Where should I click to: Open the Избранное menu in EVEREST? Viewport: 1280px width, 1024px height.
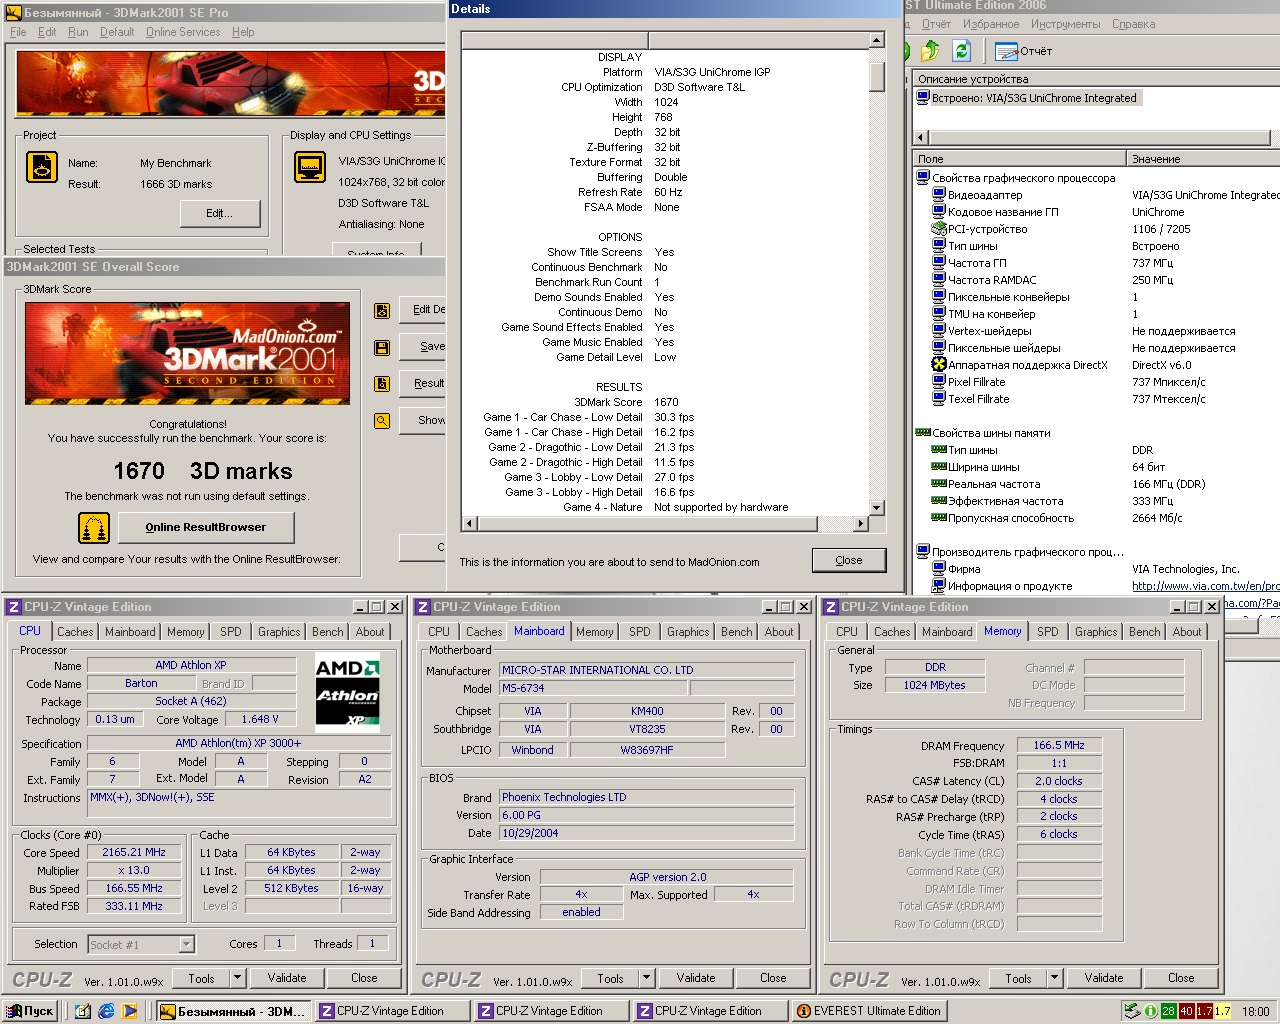coord(991,24)
